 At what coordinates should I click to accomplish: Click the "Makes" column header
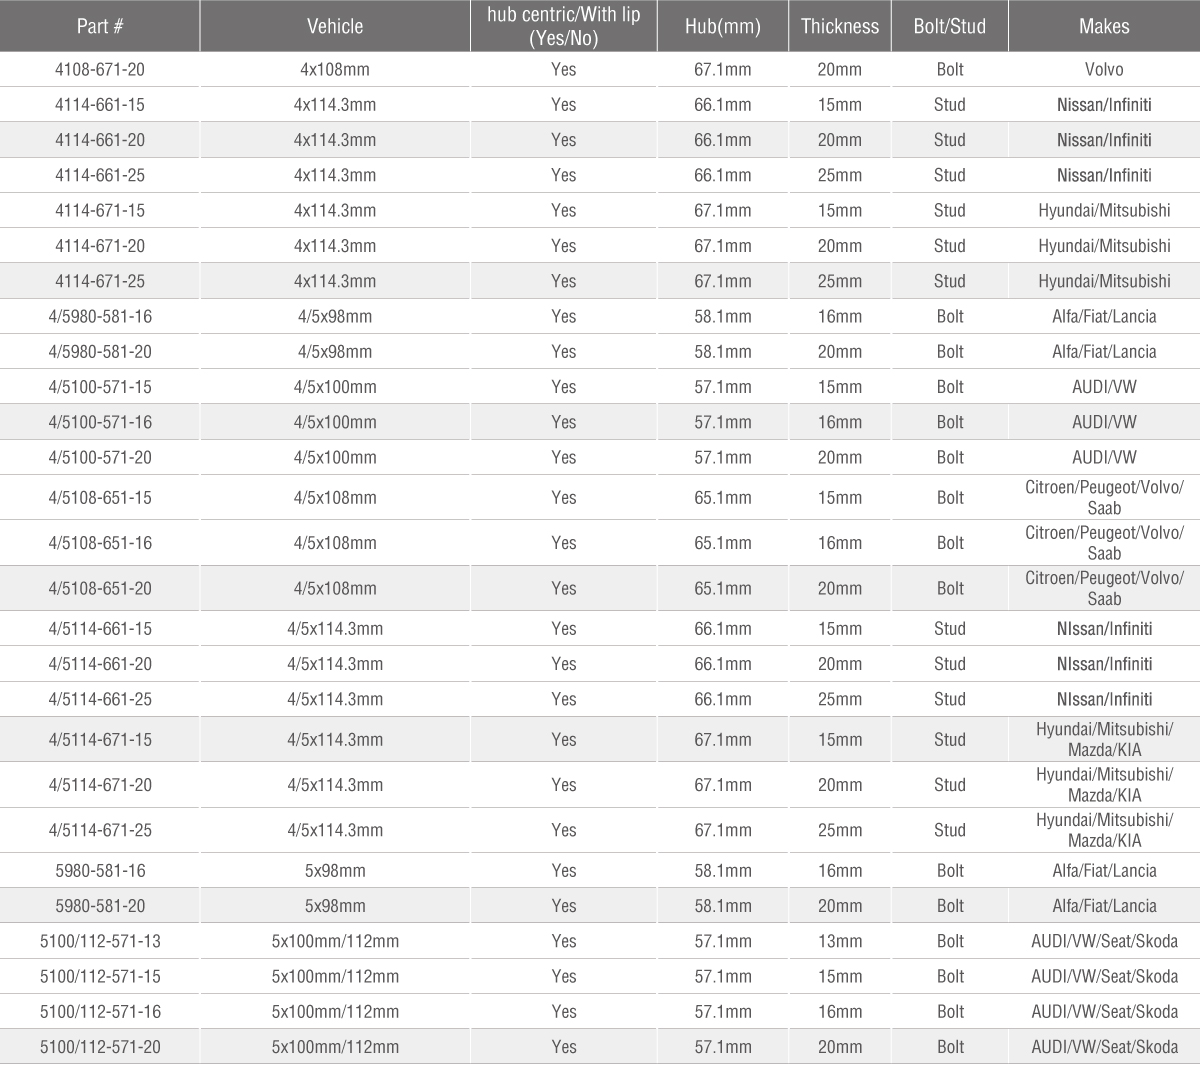(x=1104, y=26)
